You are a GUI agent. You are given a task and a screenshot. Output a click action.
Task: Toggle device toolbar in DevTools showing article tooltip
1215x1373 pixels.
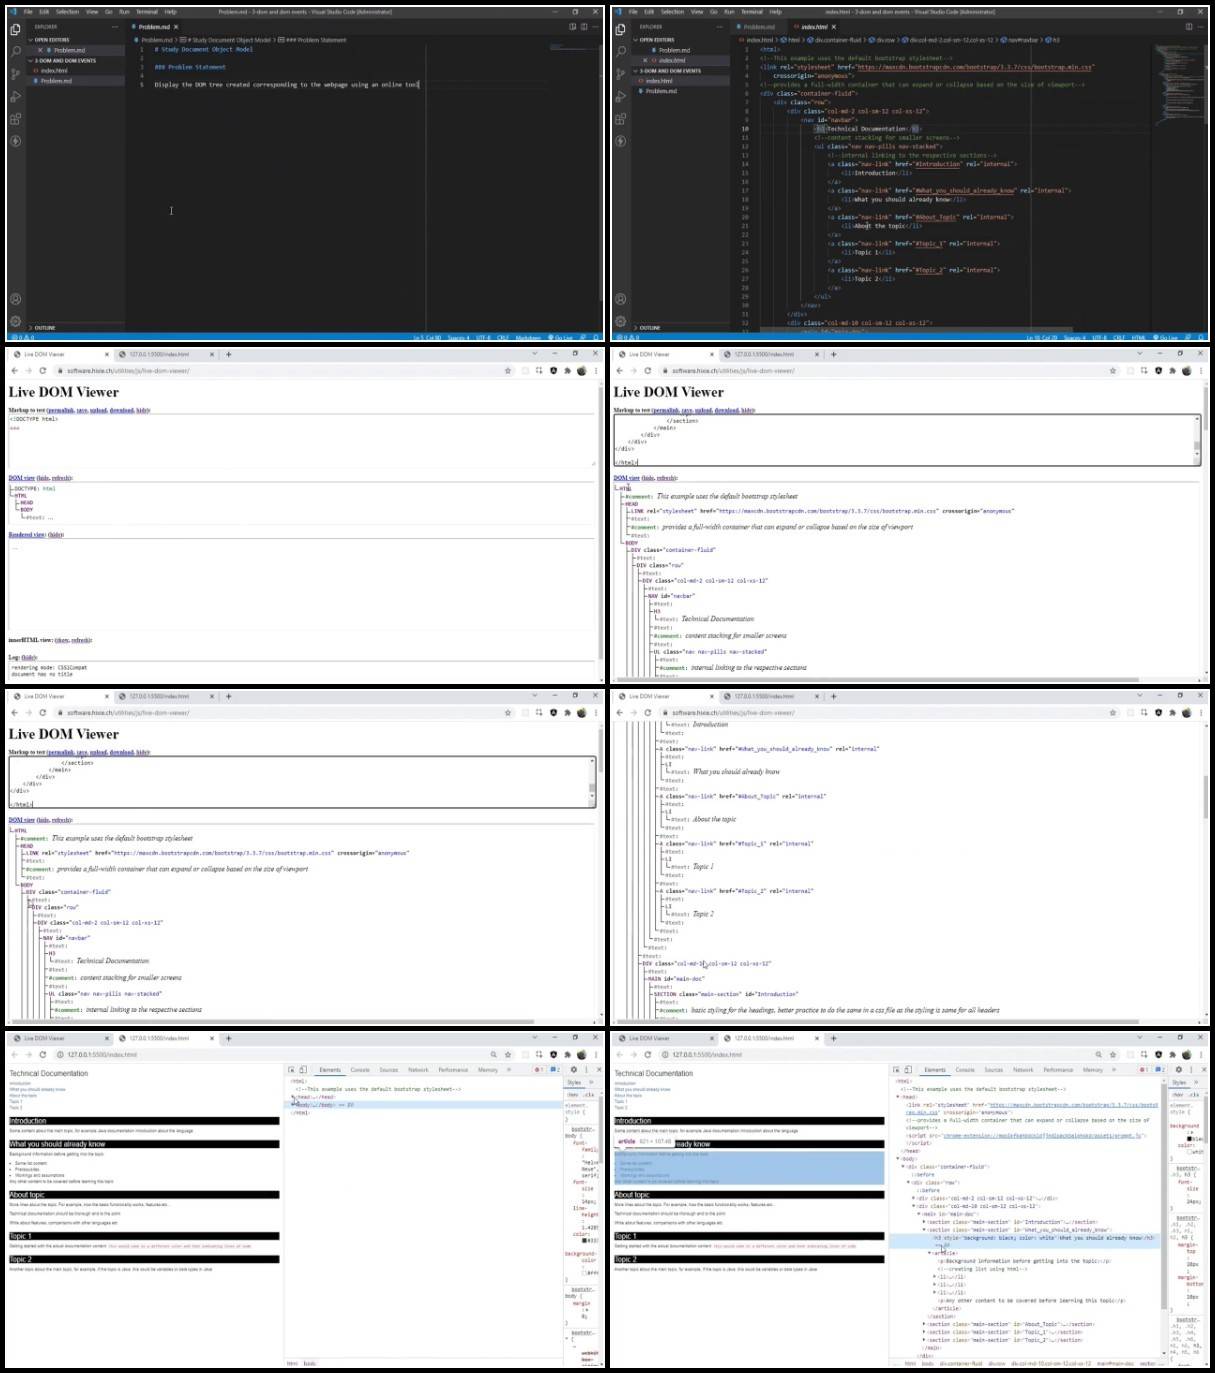click(x=908, y=1070)
